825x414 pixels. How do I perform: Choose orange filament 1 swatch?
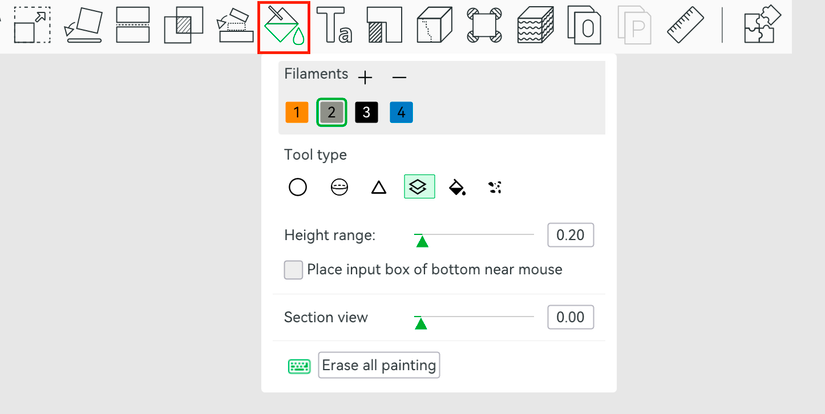(x=297, y=112)
